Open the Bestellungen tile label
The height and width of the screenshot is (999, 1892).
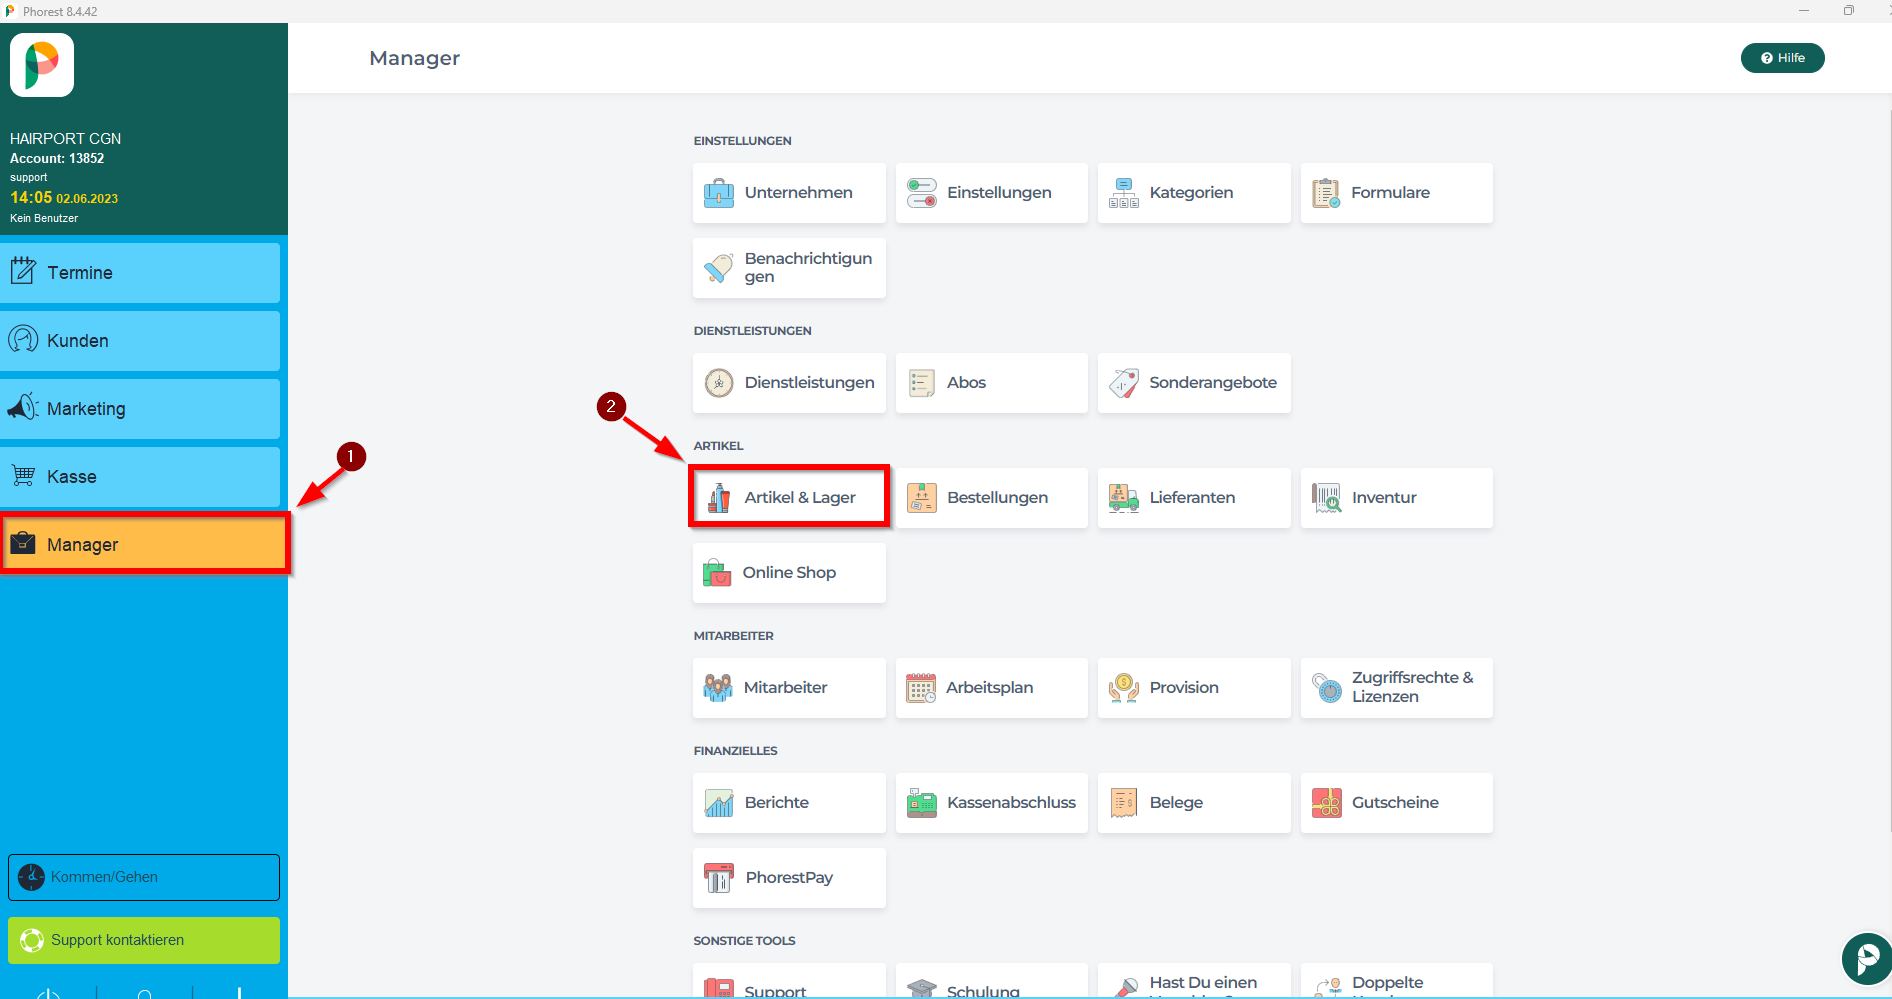click(997, 498)
